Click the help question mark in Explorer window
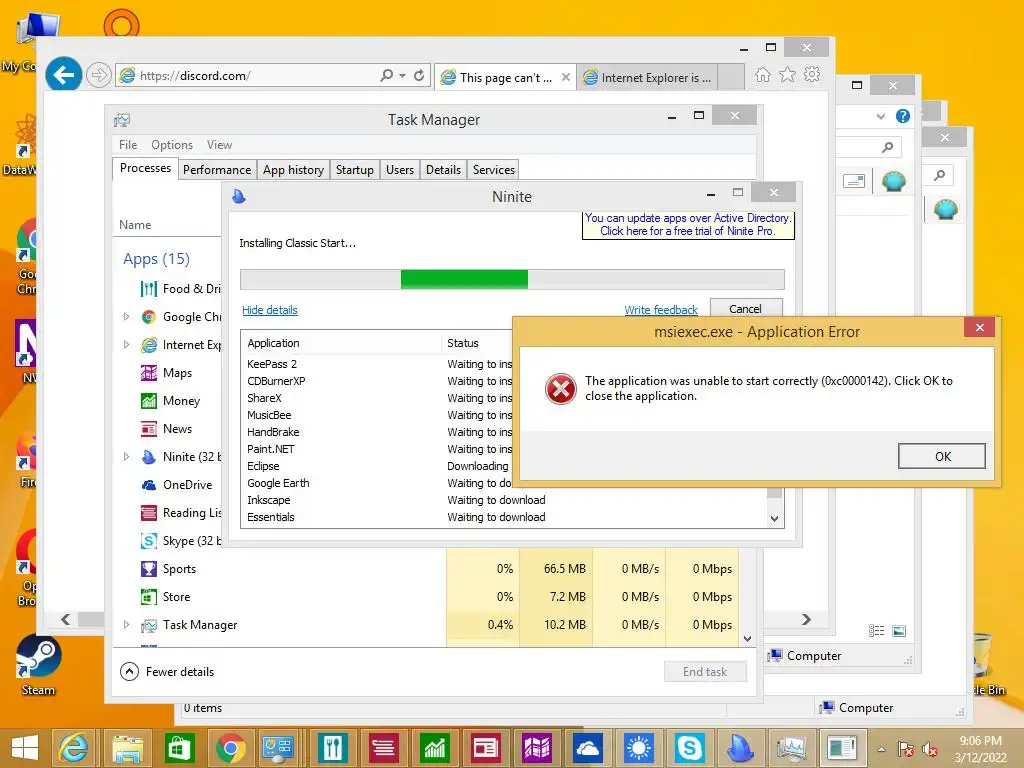Image resolution: width=1024 pixels, height=768 pixels. pos(903,116)
